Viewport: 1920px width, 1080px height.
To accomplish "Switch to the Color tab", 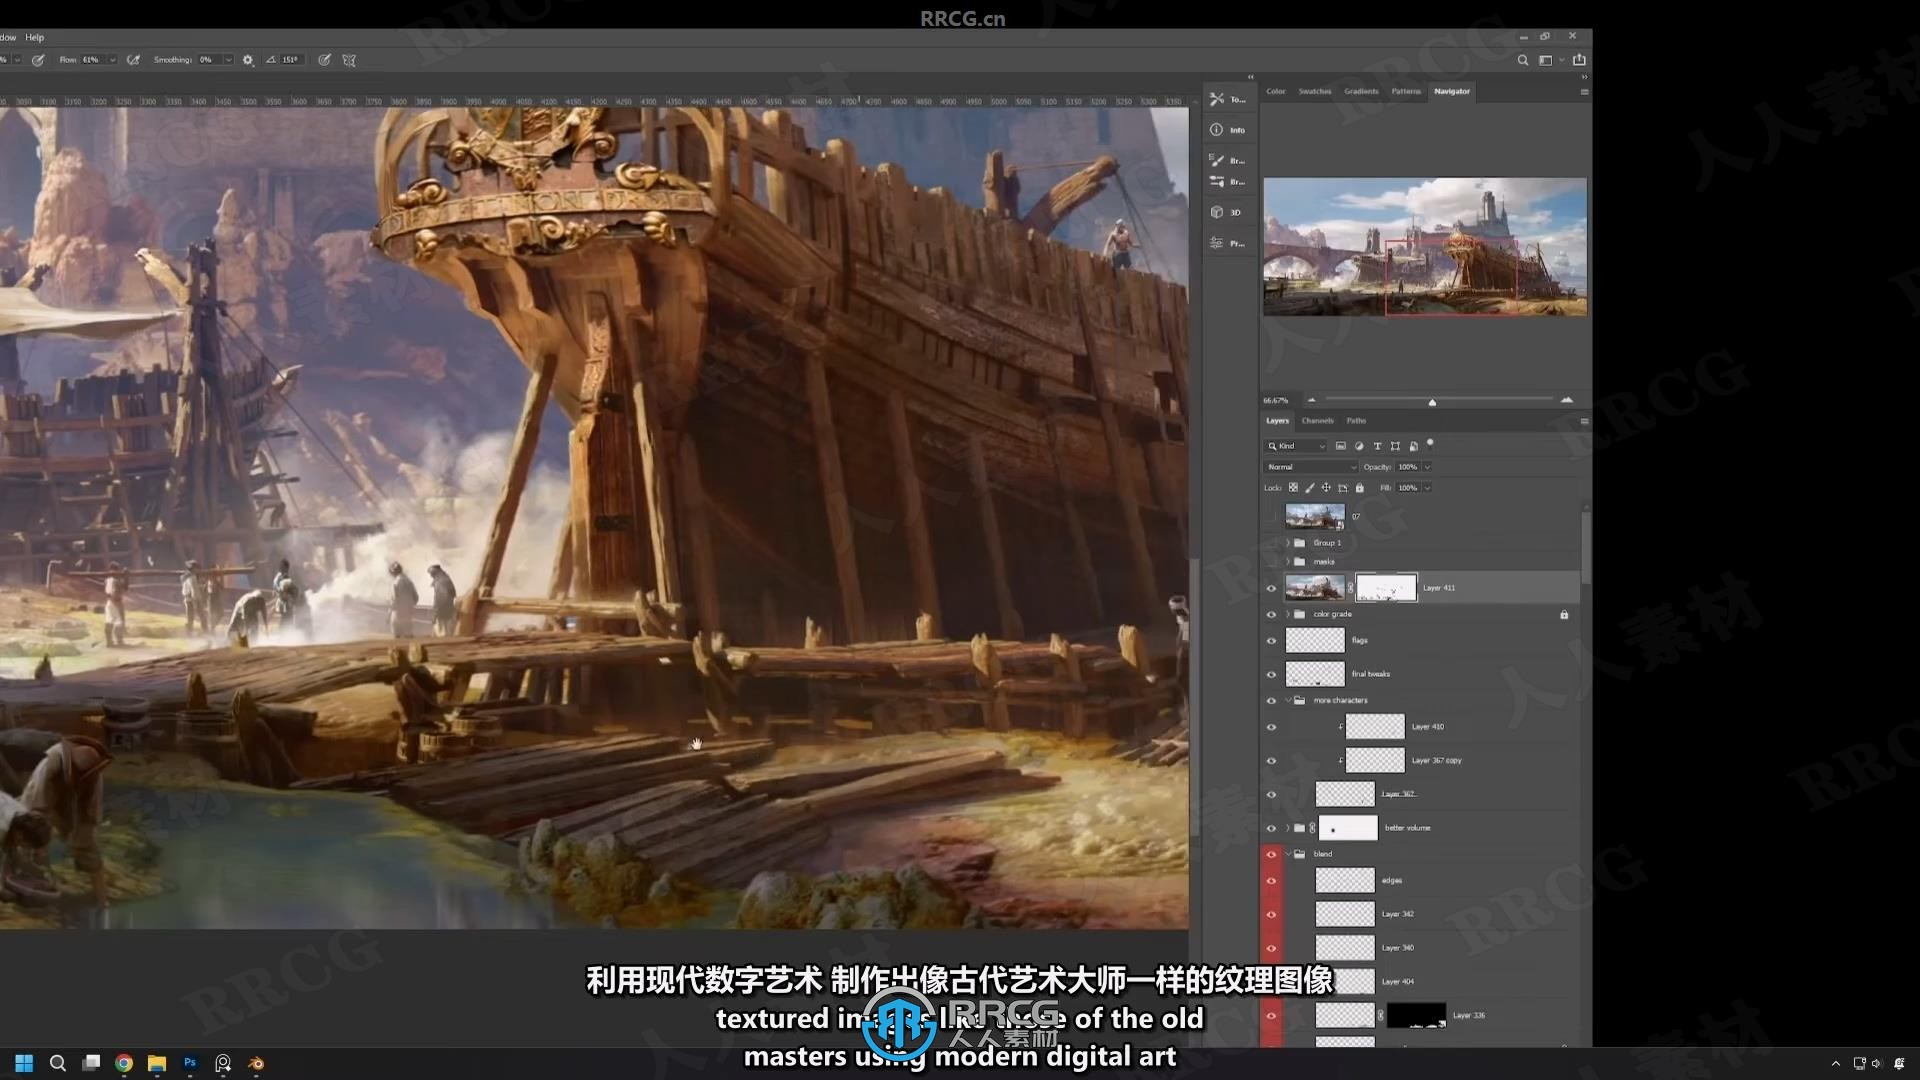I will 1275,91.
